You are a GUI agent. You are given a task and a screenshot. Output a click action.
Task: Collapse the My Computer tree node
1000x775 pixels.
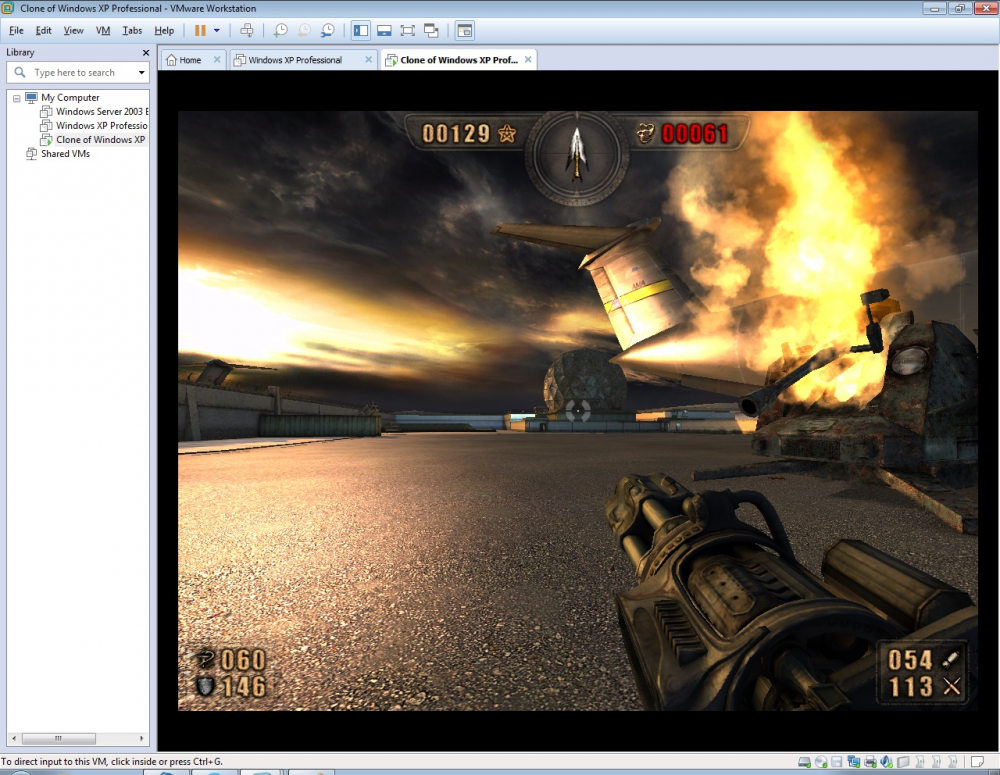17,98
